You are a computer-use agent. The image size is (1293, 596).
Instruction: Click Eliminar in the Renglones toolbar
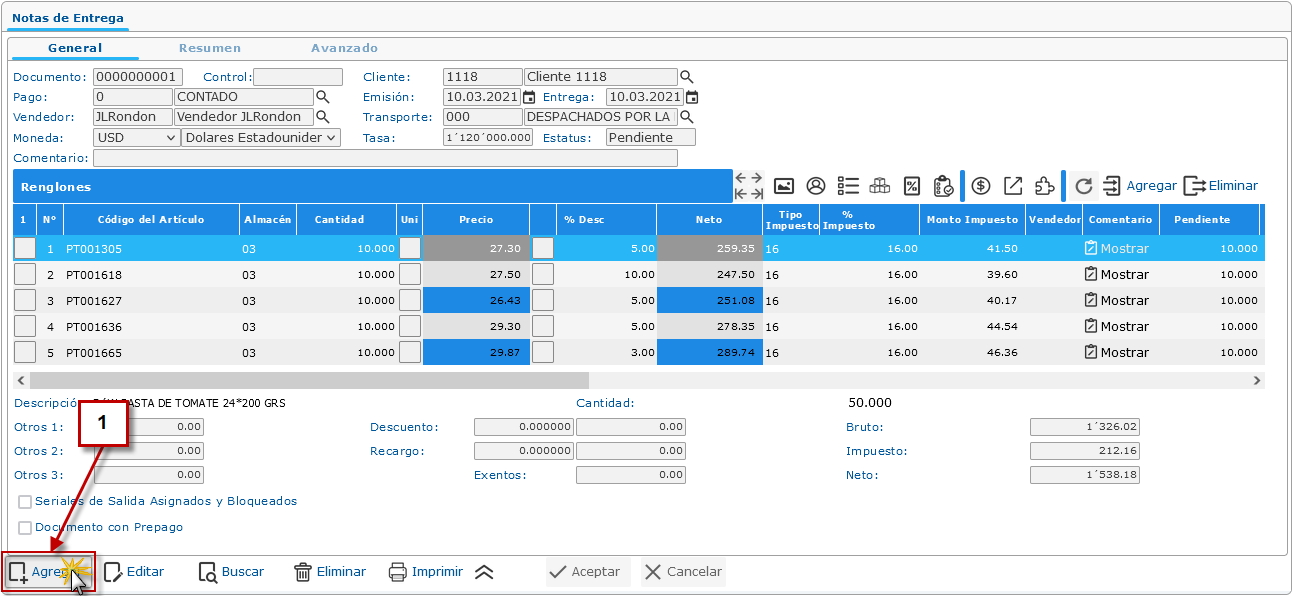click(1221, 186)
